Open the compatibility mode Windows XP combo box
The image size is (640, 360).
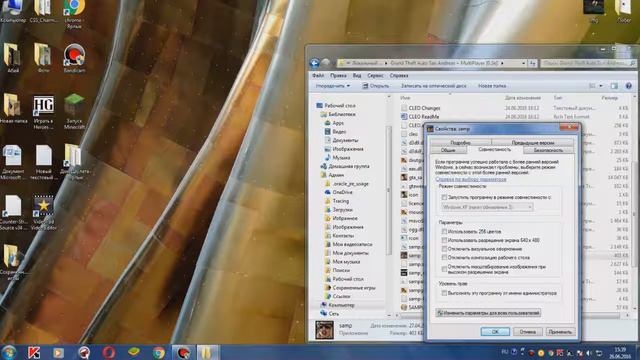tap(487, 207)
